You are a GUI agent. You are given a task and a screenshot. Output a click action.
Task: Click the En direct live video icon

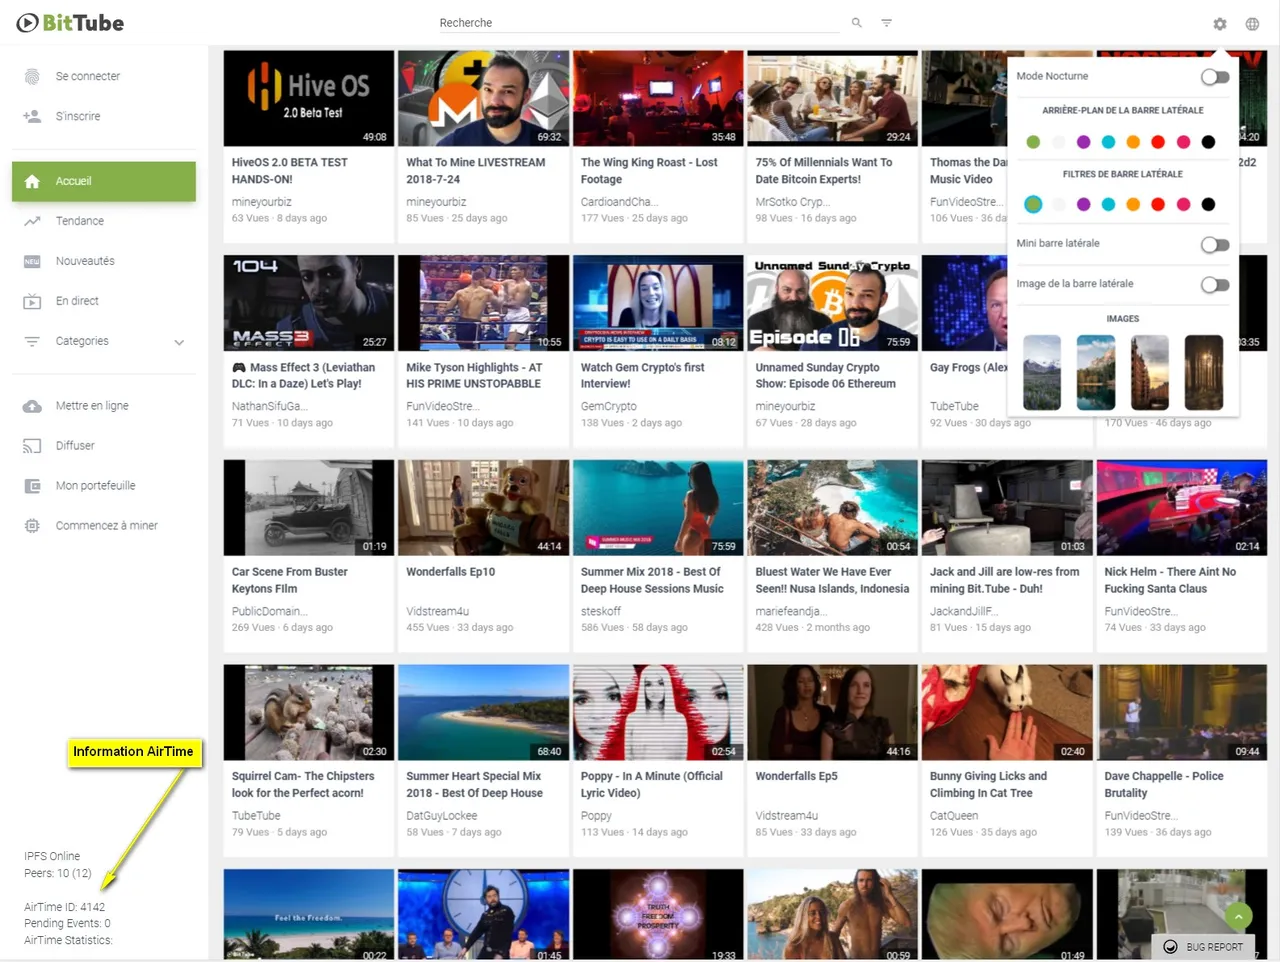pyautogui.click(x=32, y=301)
